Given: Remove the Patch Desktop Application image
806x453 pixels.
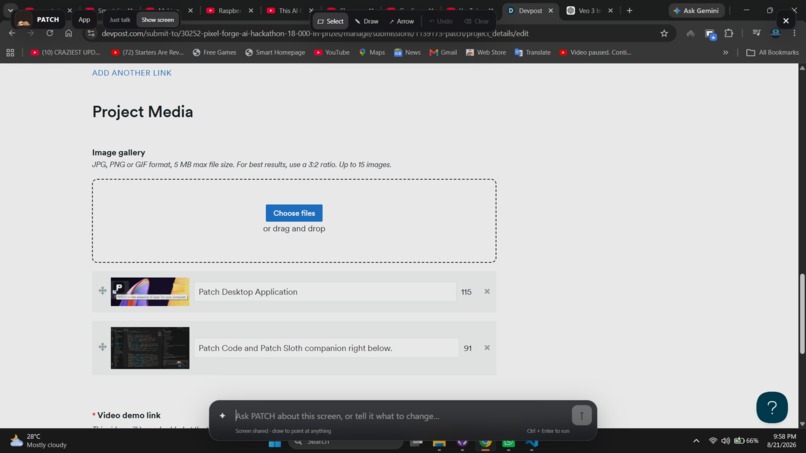Looking at the screenshot, I should [487, 292].
